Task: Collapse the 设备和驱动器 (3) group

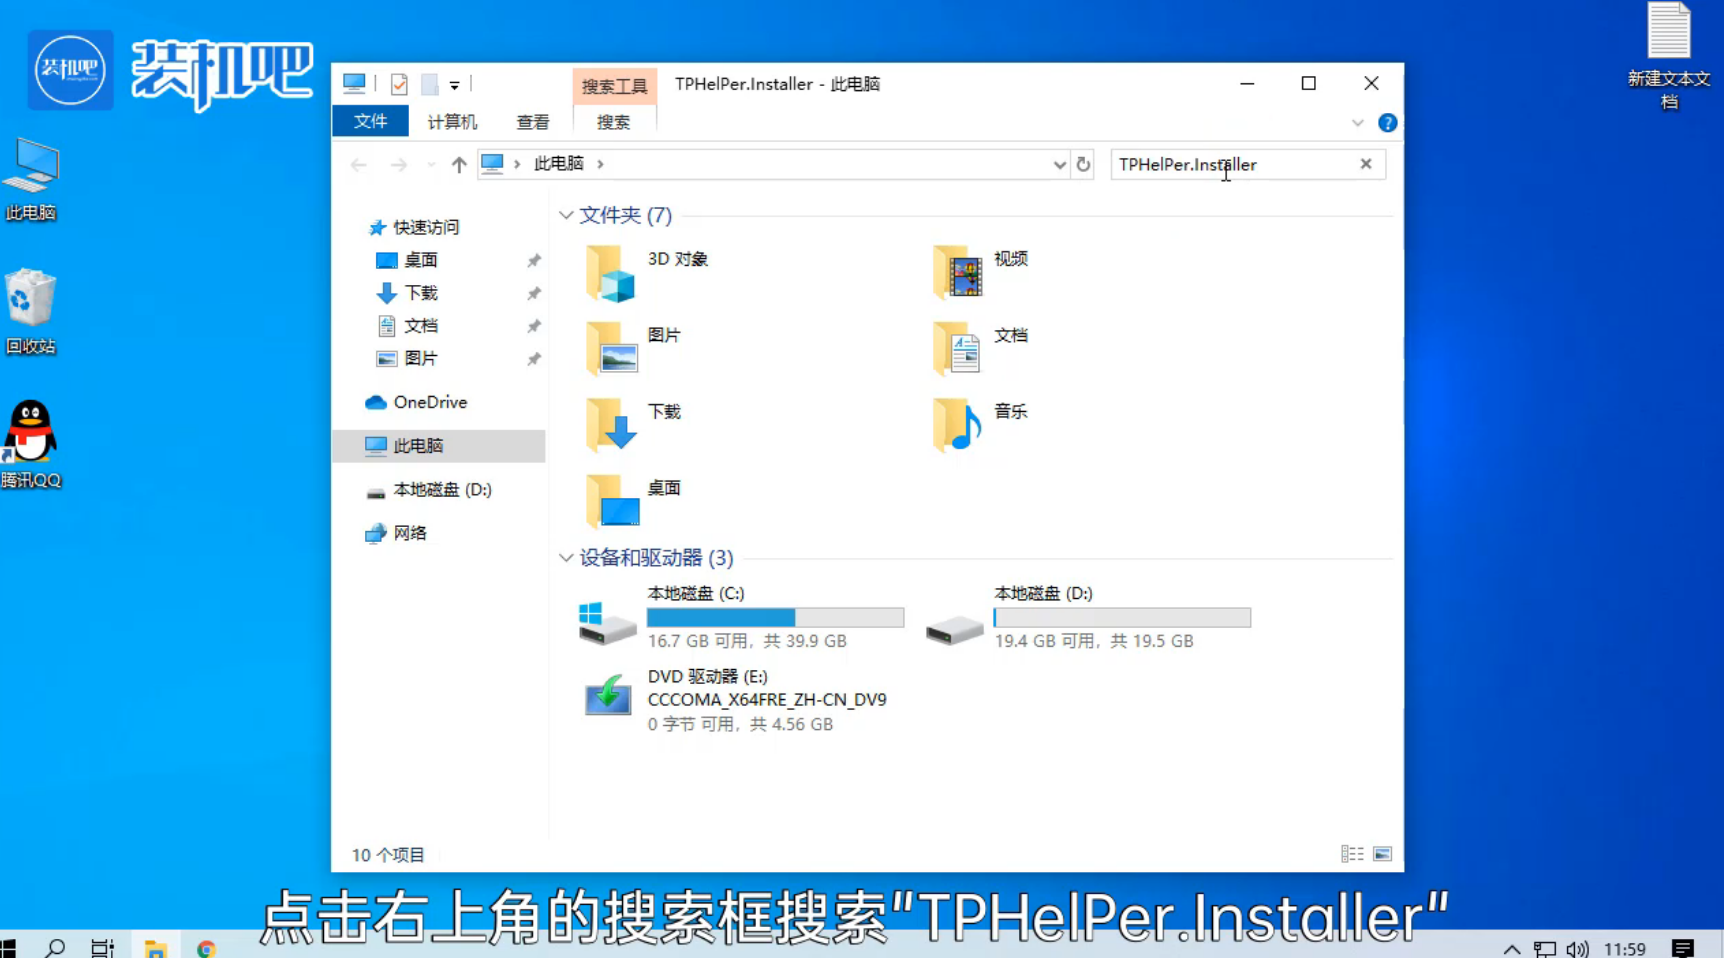Action: (x=566, y=558)
